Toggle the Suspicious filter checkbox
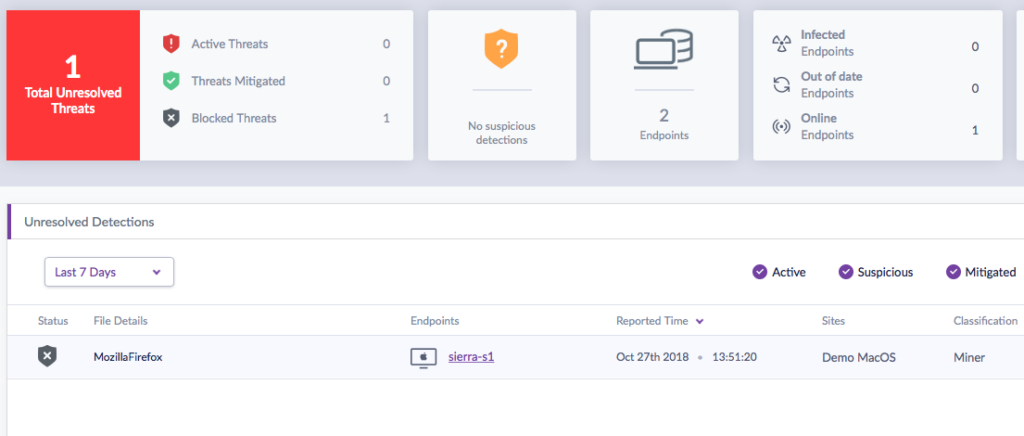The image size is (1024, 436). coord(846,272)
